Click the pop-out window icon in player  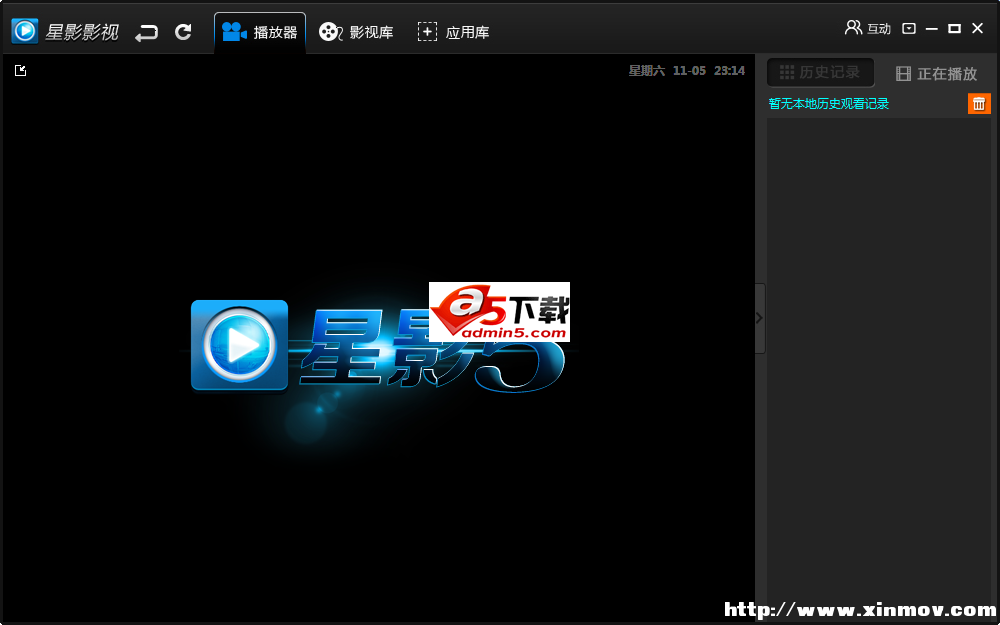[x=20, y=70]
